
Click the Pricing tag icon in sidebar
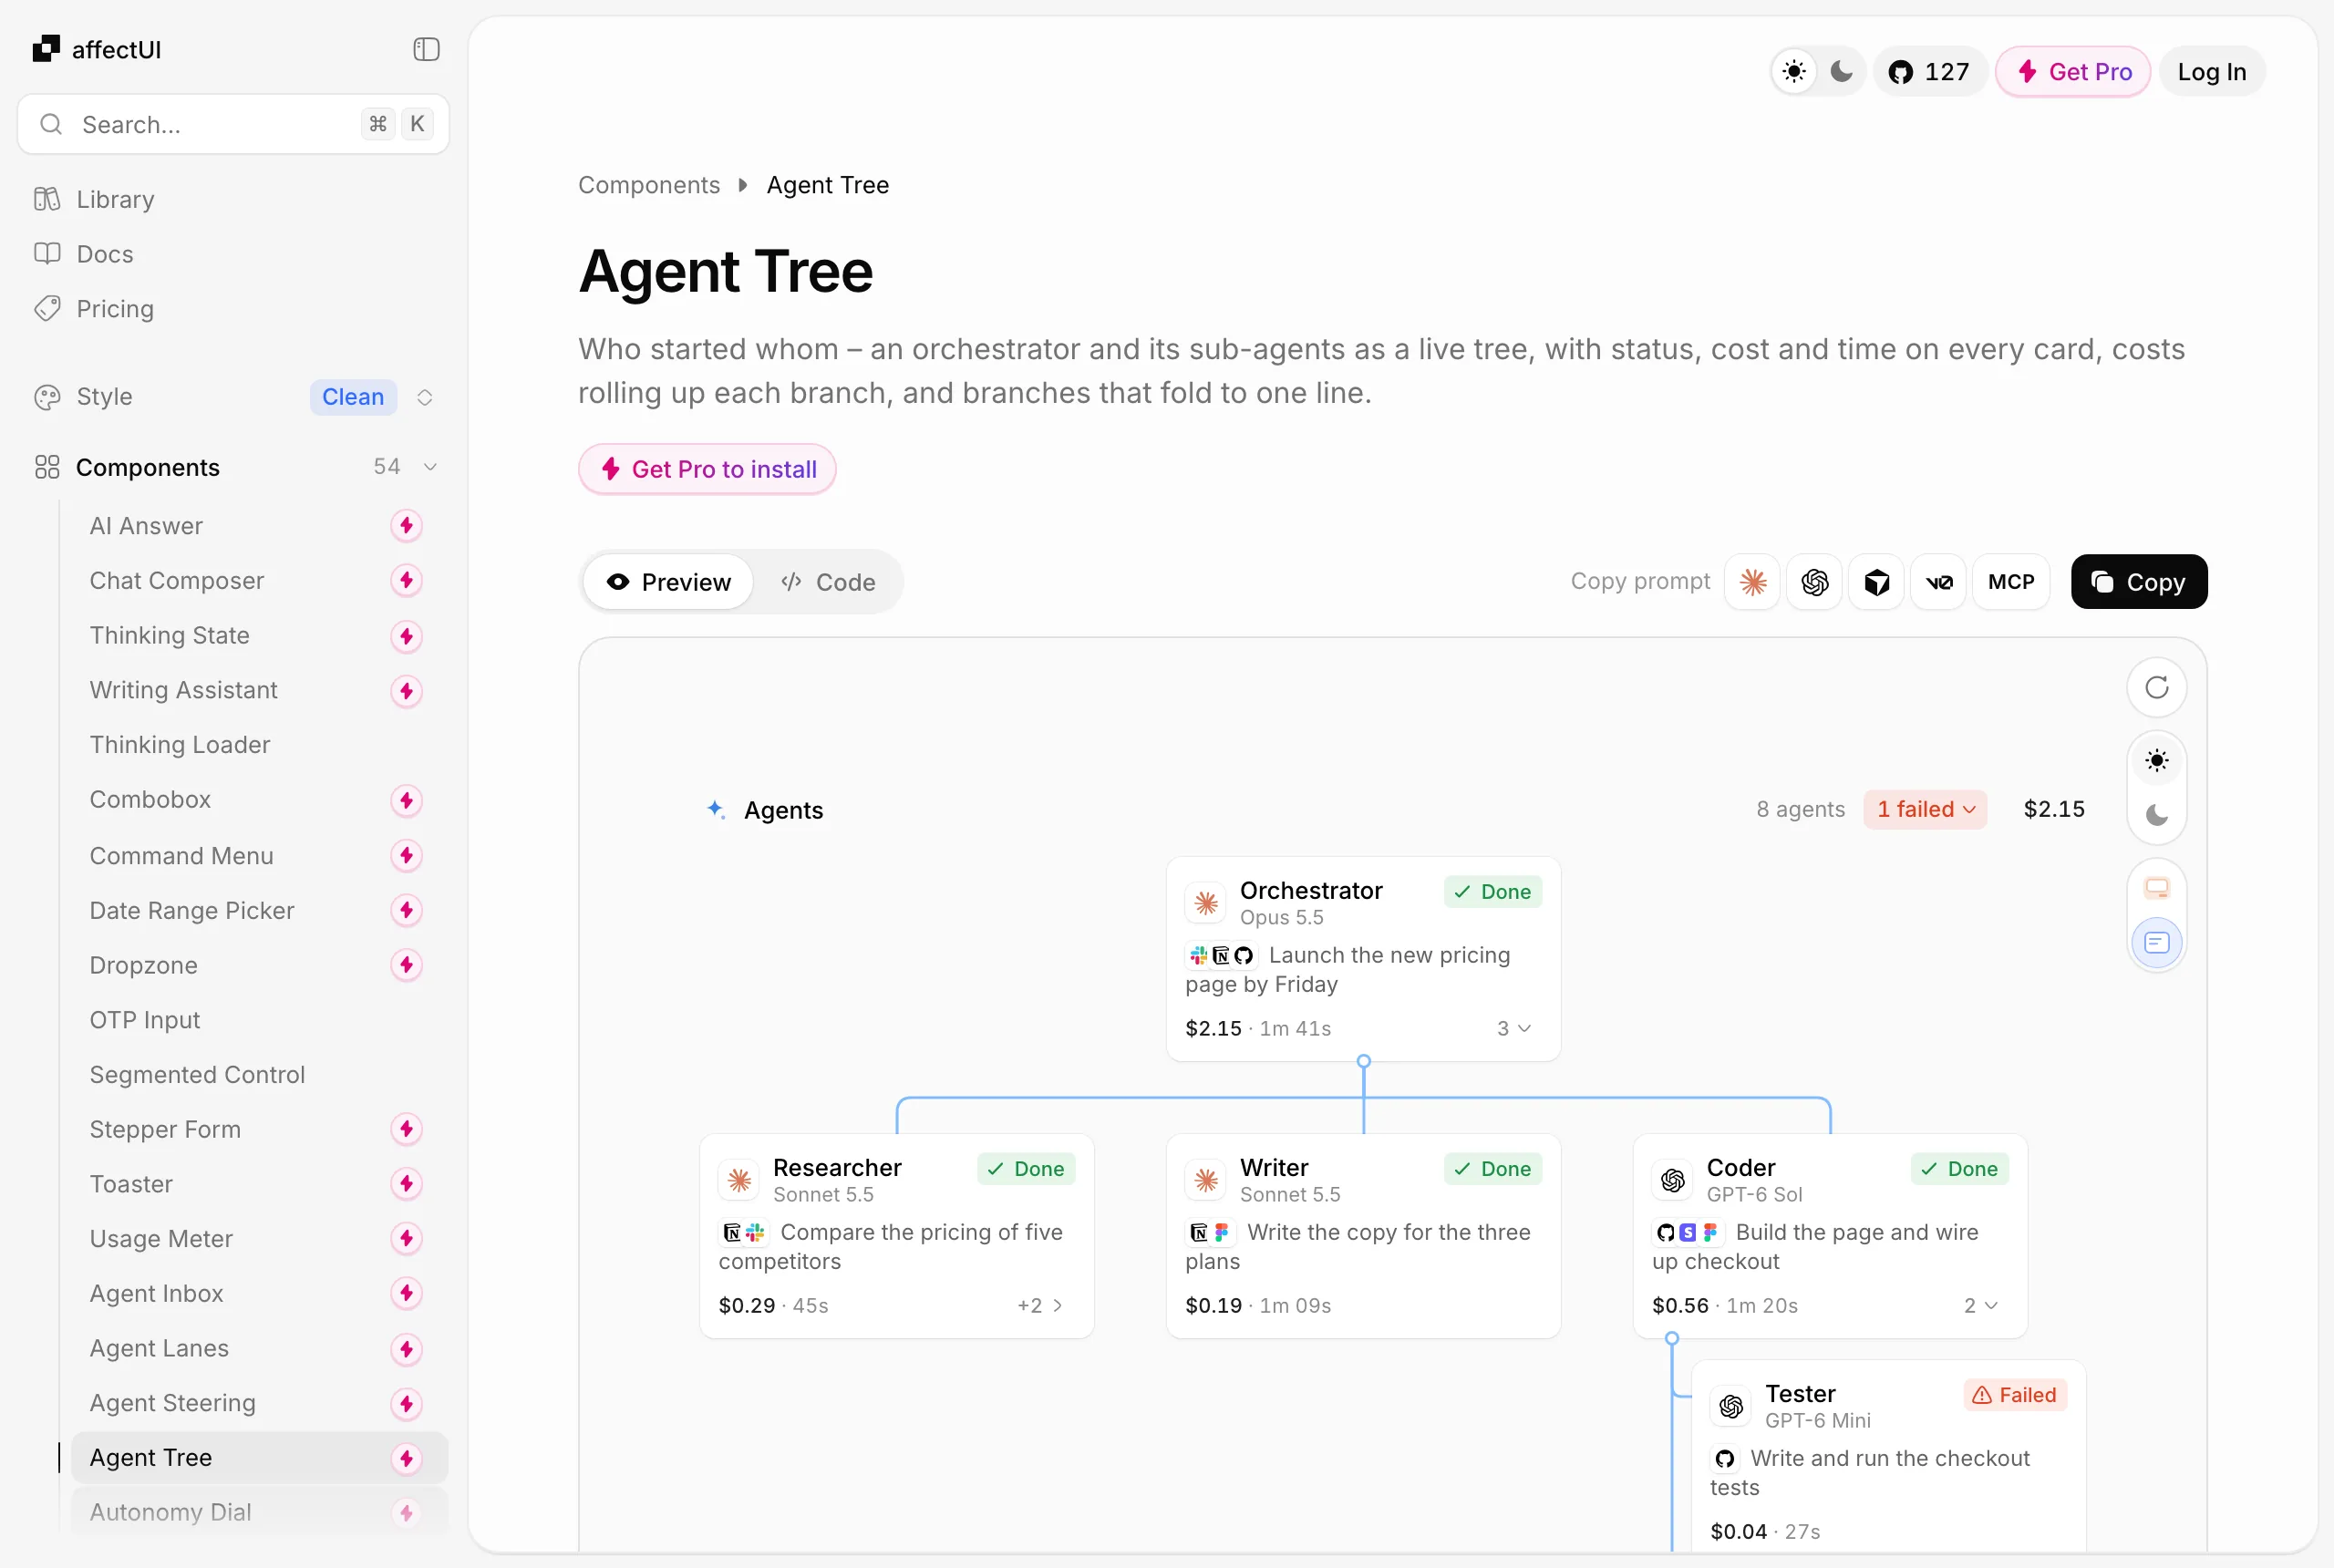click(x=47, y=308)
